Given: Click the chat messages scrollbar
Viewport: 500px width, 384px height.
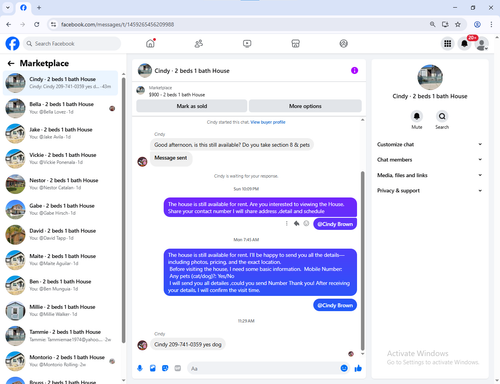Looking at the screenshot, I should (363, 261).
